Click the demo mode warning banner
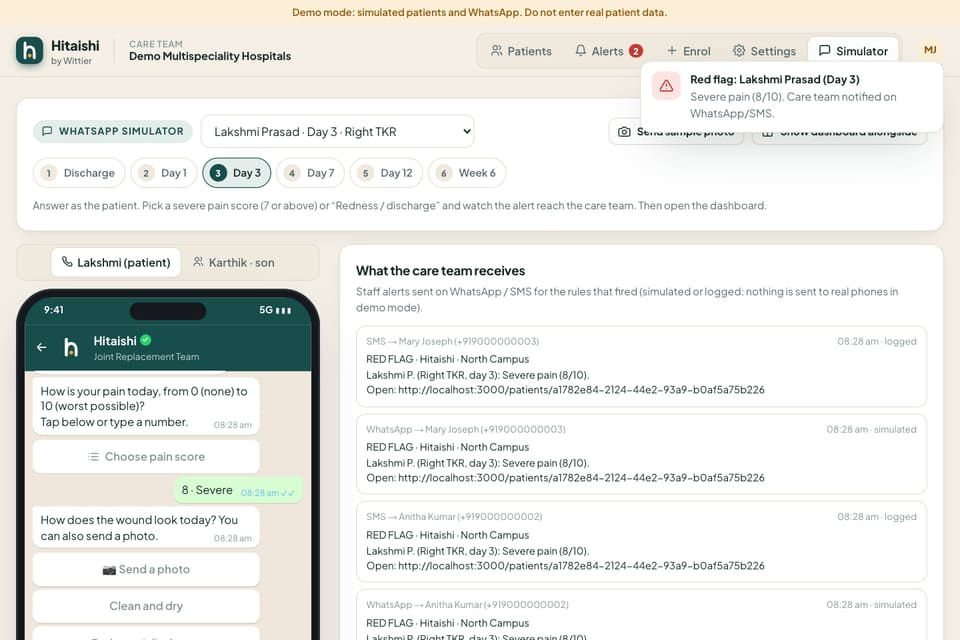 480,12
